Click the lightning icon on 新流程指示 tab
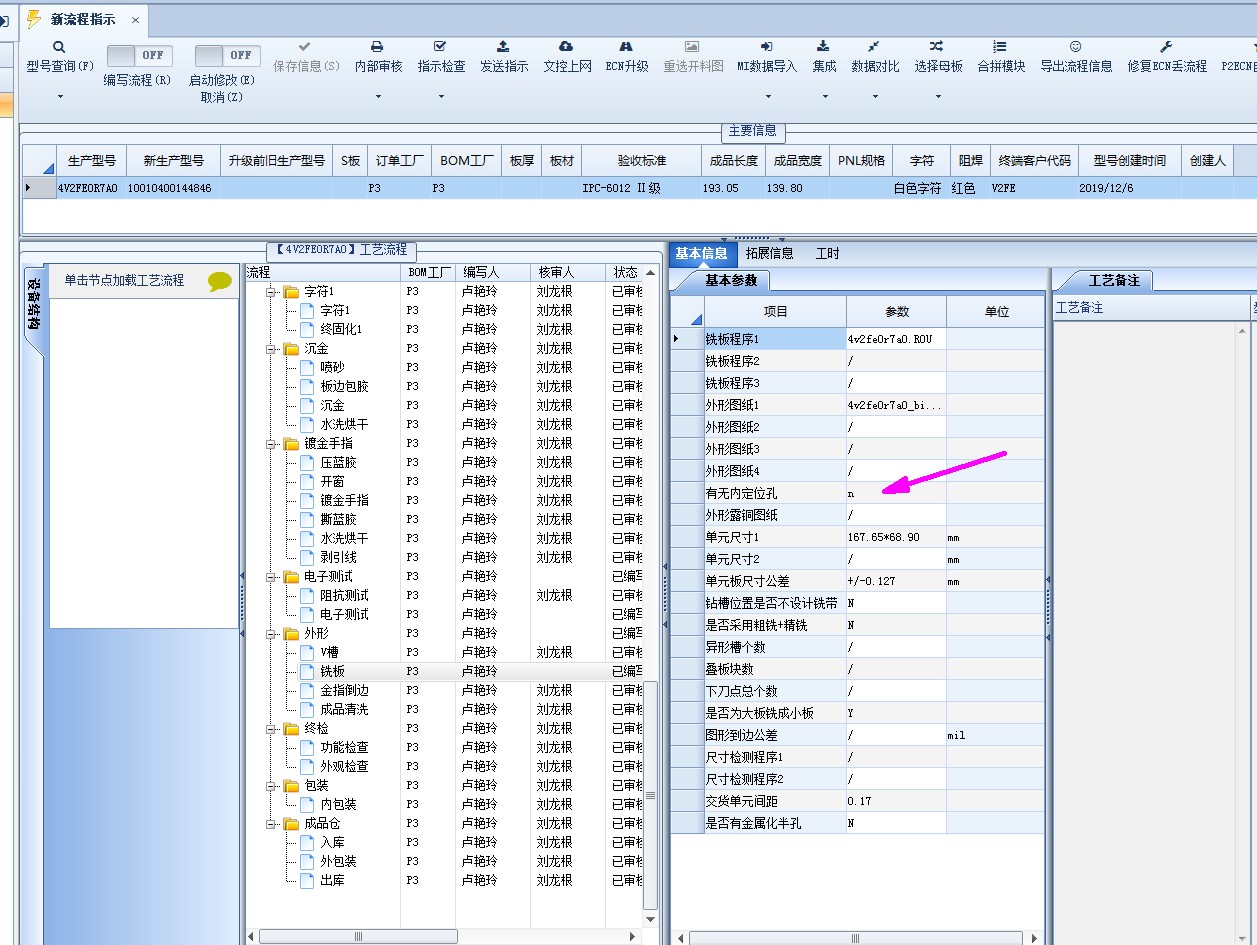 [33, 19]
